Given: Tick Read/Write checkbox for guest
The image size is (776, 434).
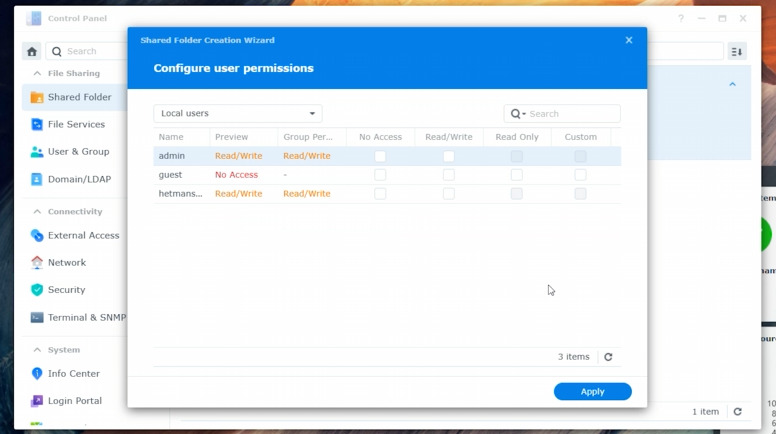Looking at the screenshot, I should (x=448, y=175).
